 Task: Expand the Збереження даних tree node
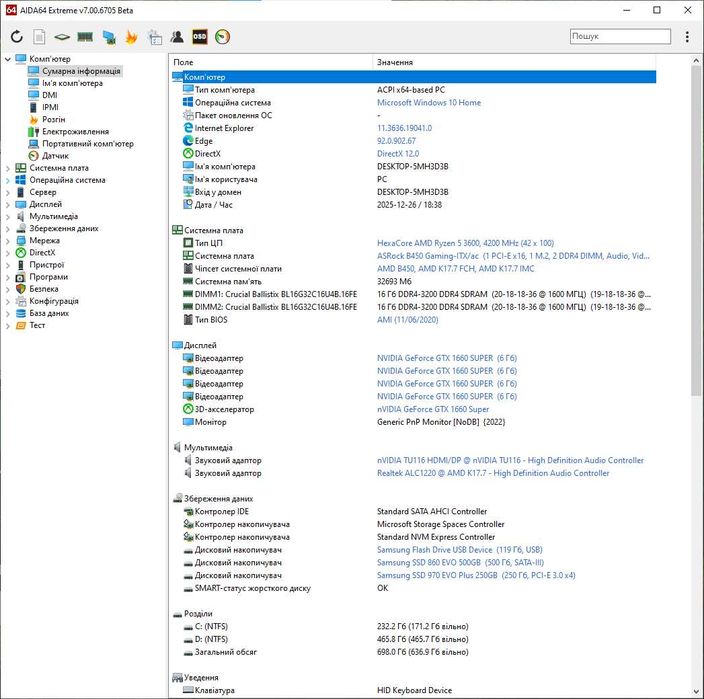(8, 229)
